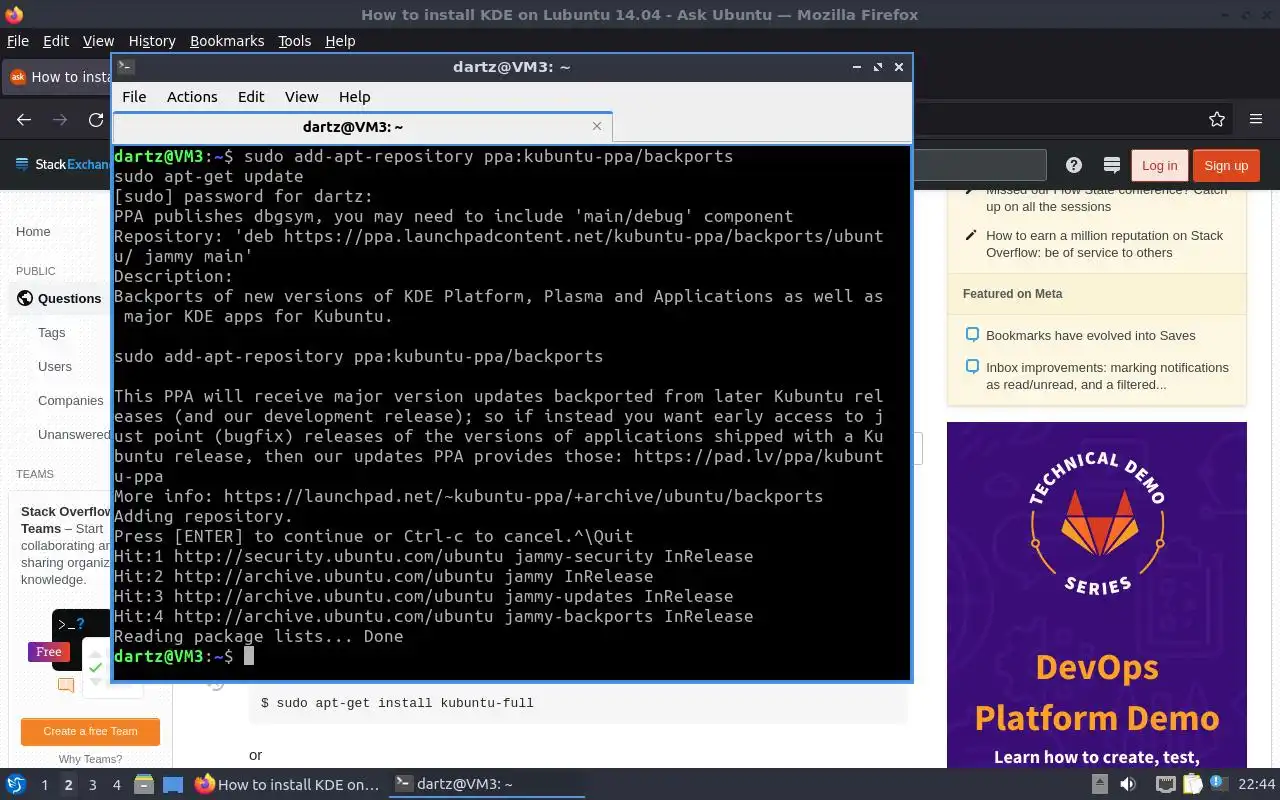Open Questions in the sidebar
The image size is (1280, 800).
pyautogui.click(x=69, y=298)
